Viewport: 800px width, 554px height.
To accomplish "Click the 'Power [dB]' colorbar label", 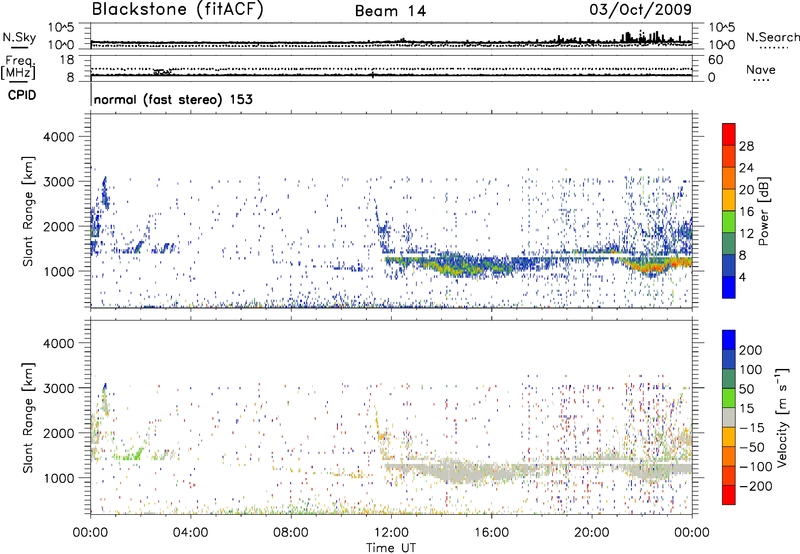I will tap(764, 211).
